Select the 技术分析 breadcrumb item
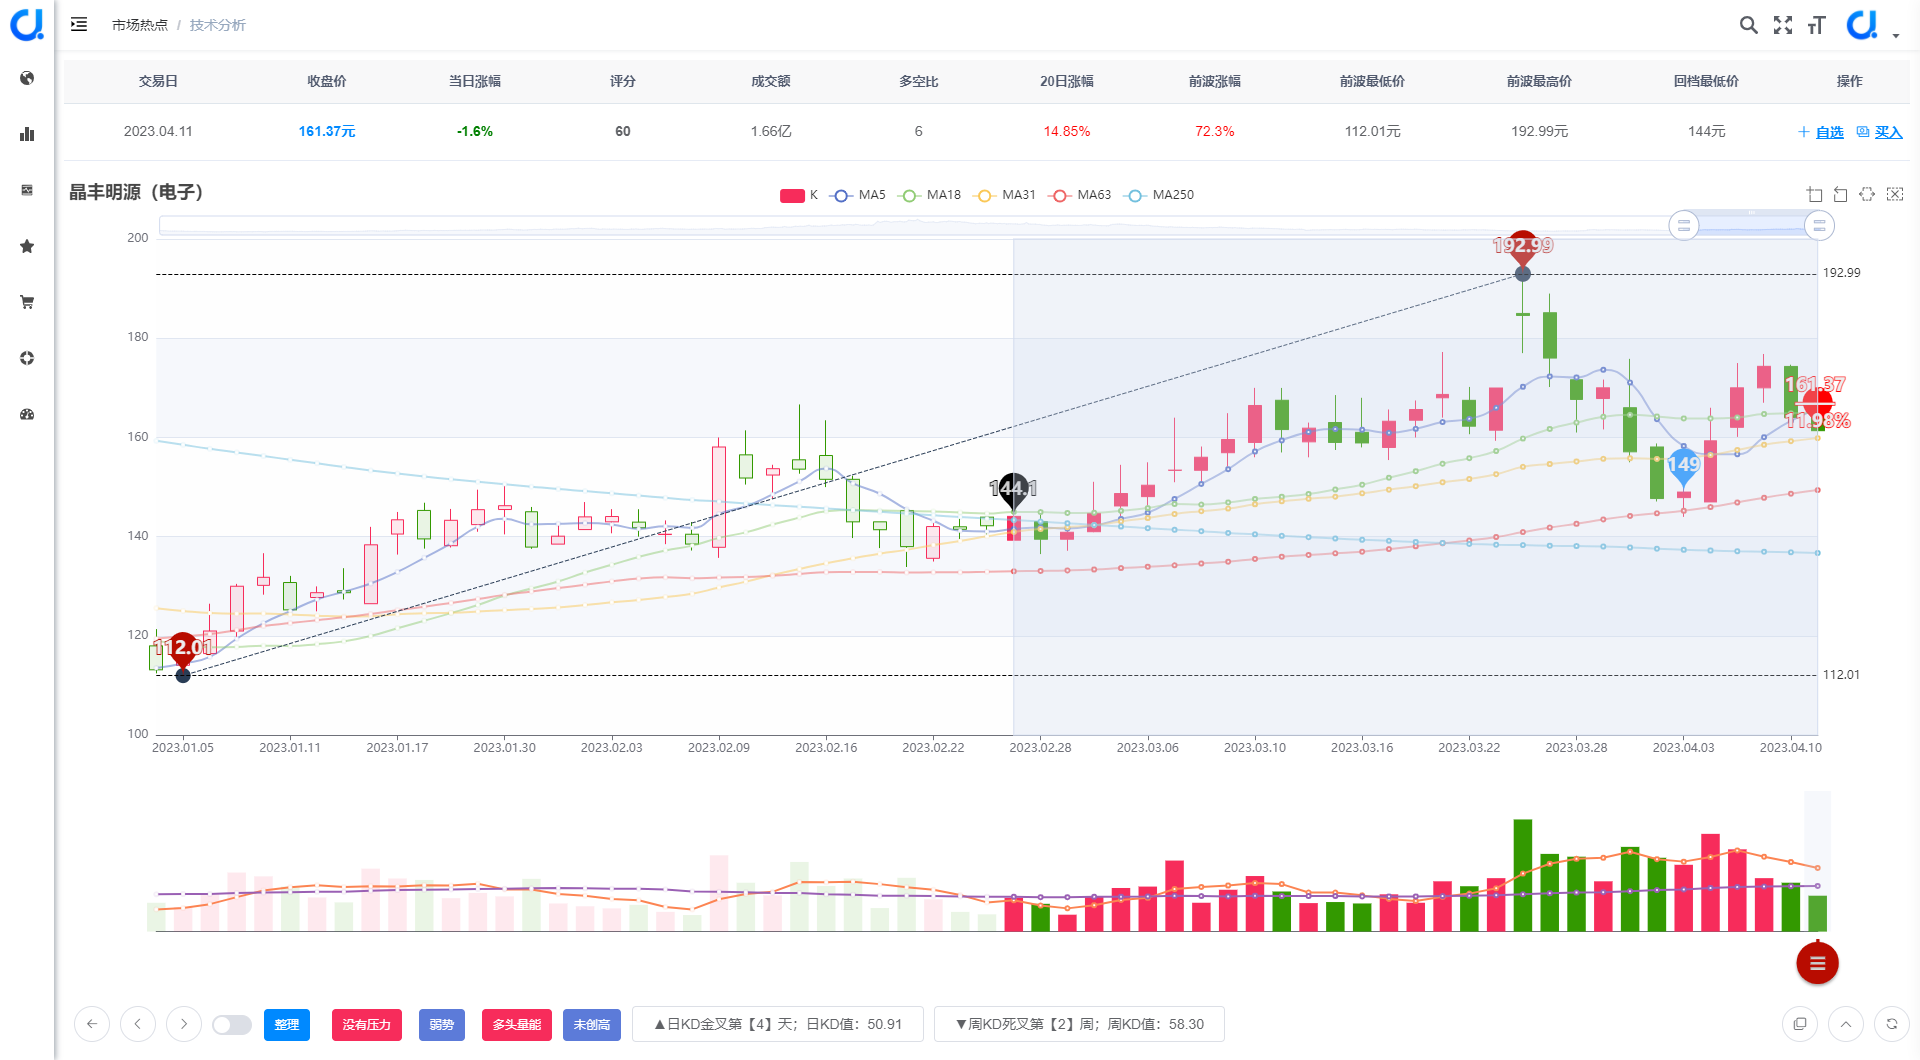 (217, 25)
